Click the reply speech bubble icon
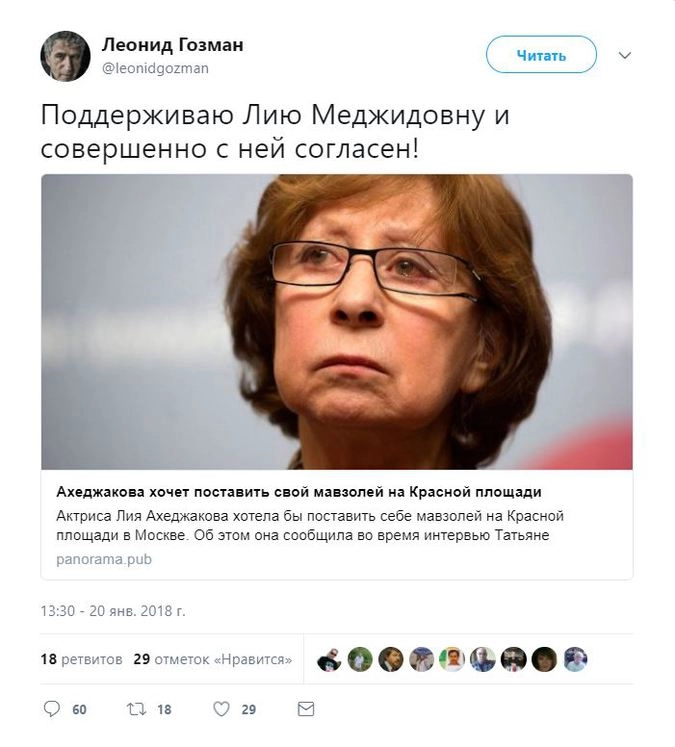675x747 pixels. pos(51,709)
